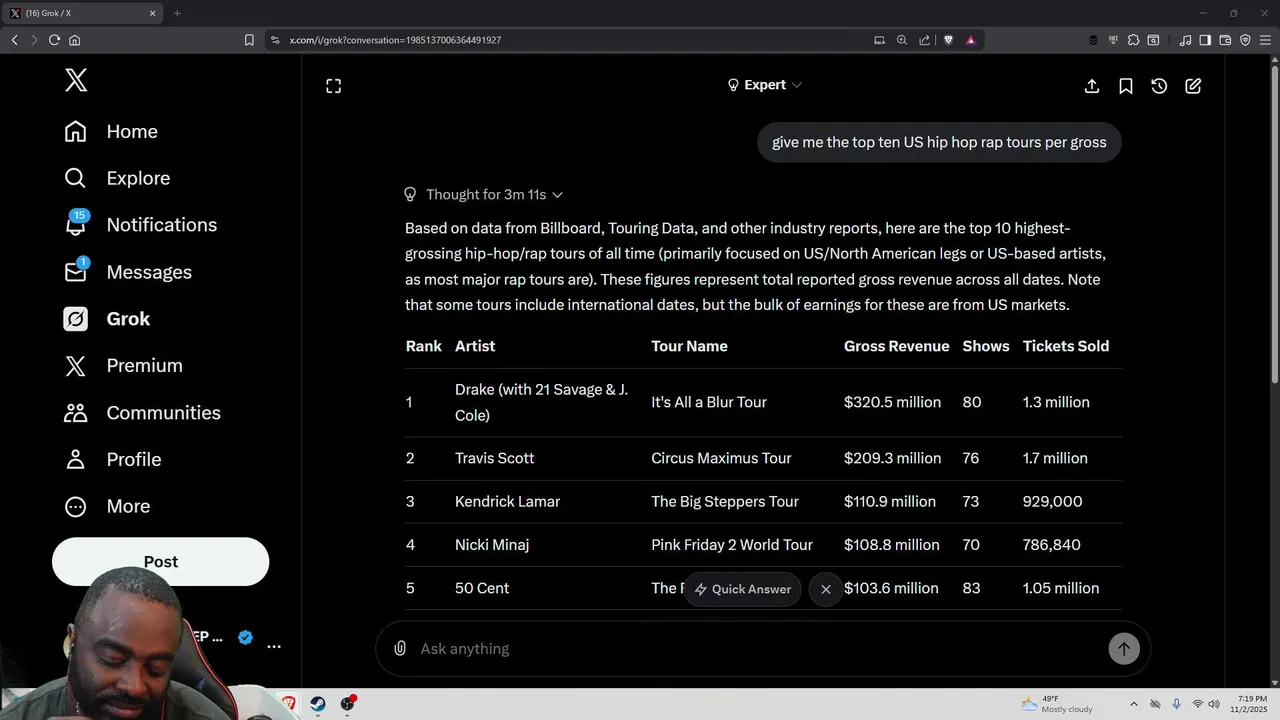Open the Expert mode dropdown

click(x=764, y=85)
